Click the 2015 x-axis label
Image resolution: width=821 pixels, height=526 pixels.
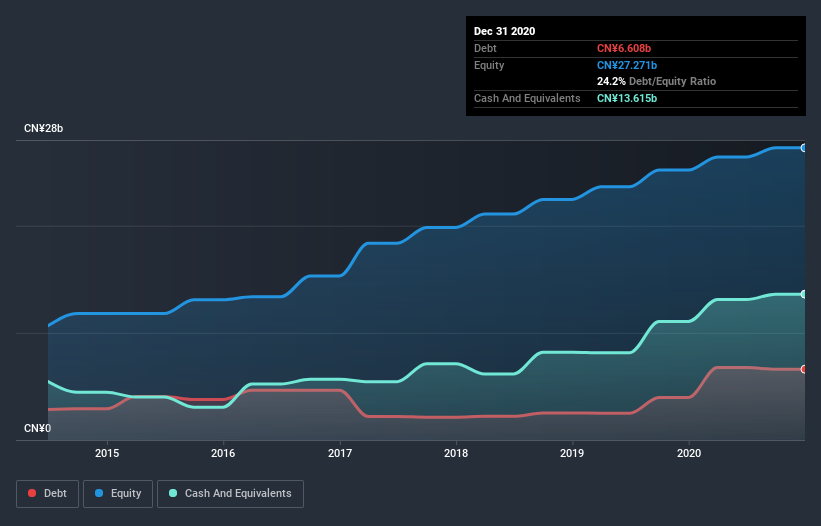tap(107, 453)
